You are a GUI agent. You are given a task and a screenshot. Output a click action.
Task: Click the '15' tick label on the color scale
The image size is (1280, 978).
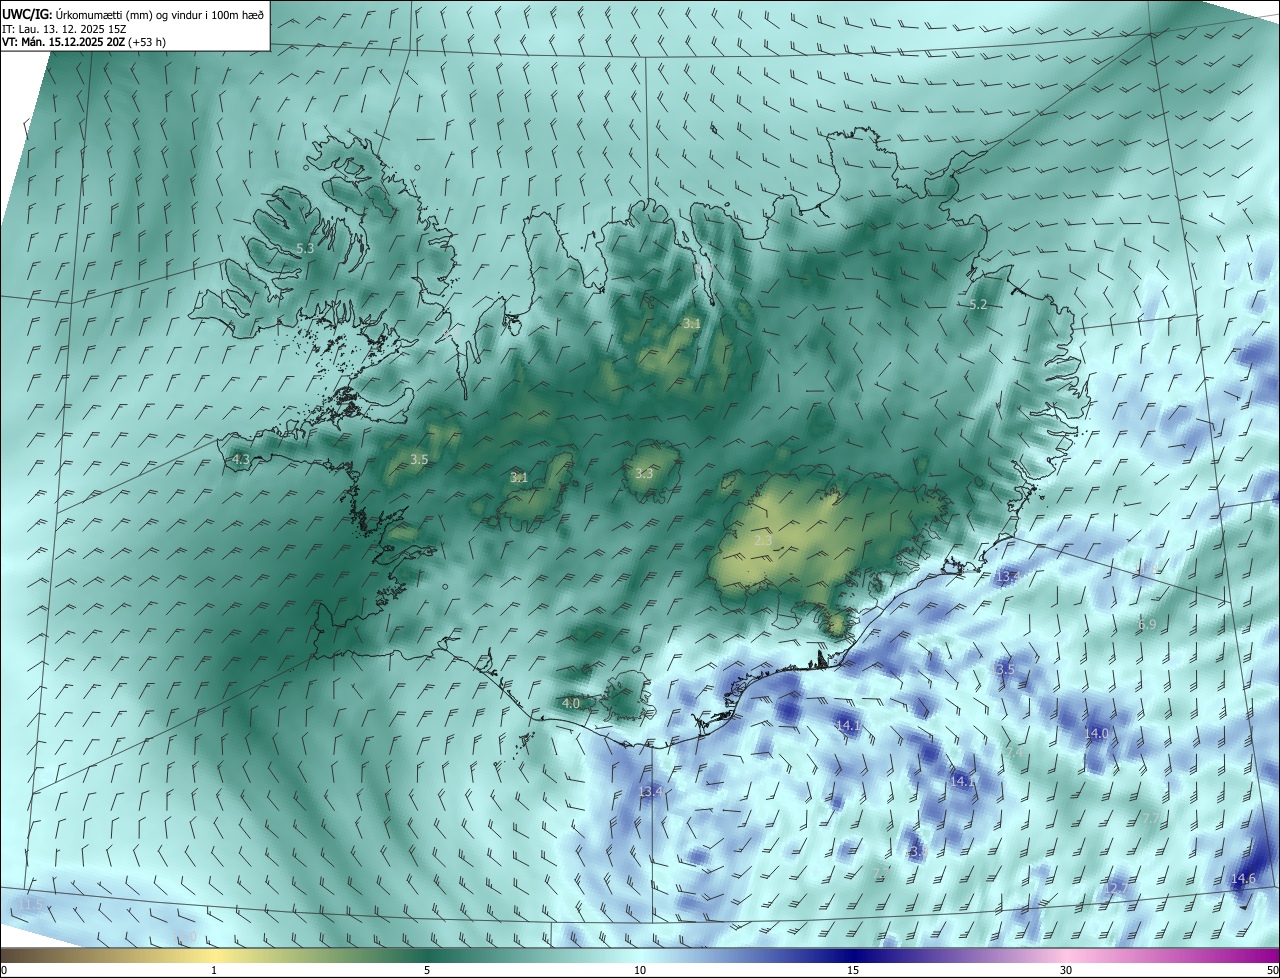coord(853,970)
